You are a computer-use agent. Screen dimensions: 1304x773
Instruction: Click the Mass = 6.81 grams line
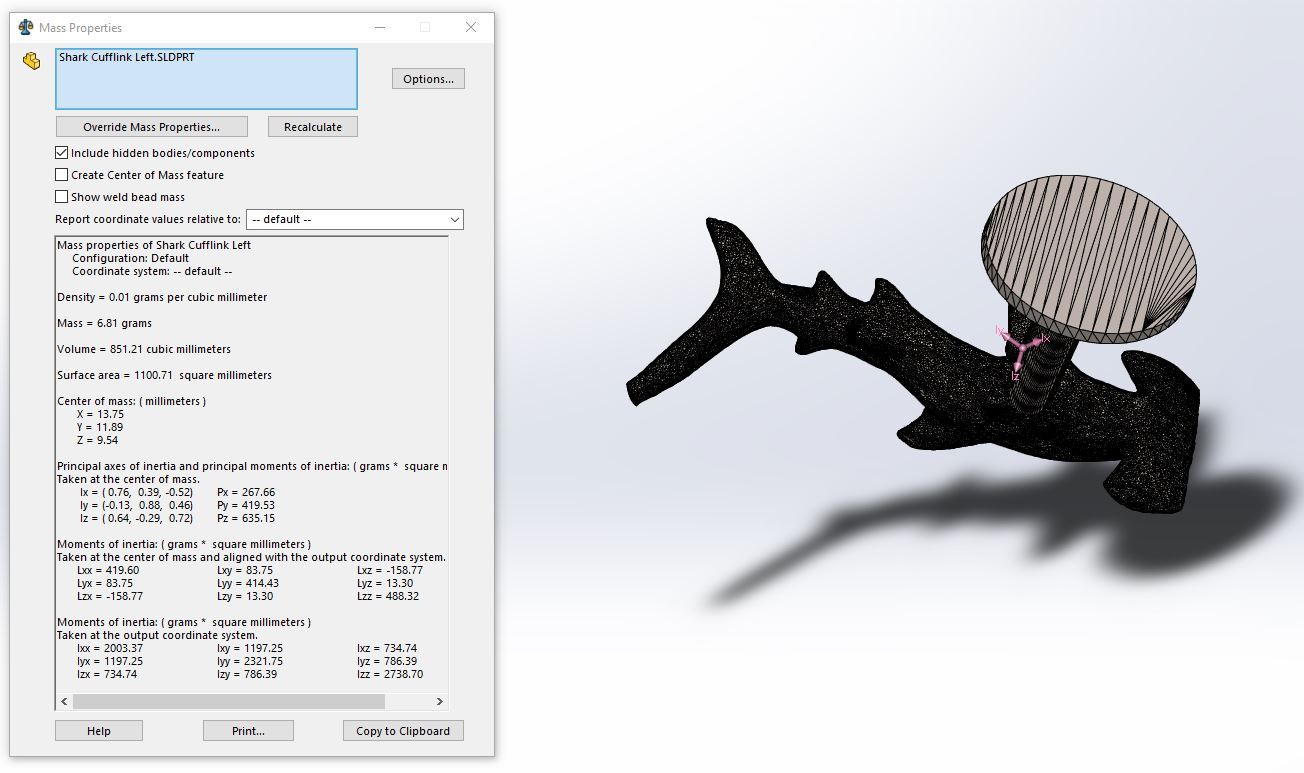(x=105, y=323)
